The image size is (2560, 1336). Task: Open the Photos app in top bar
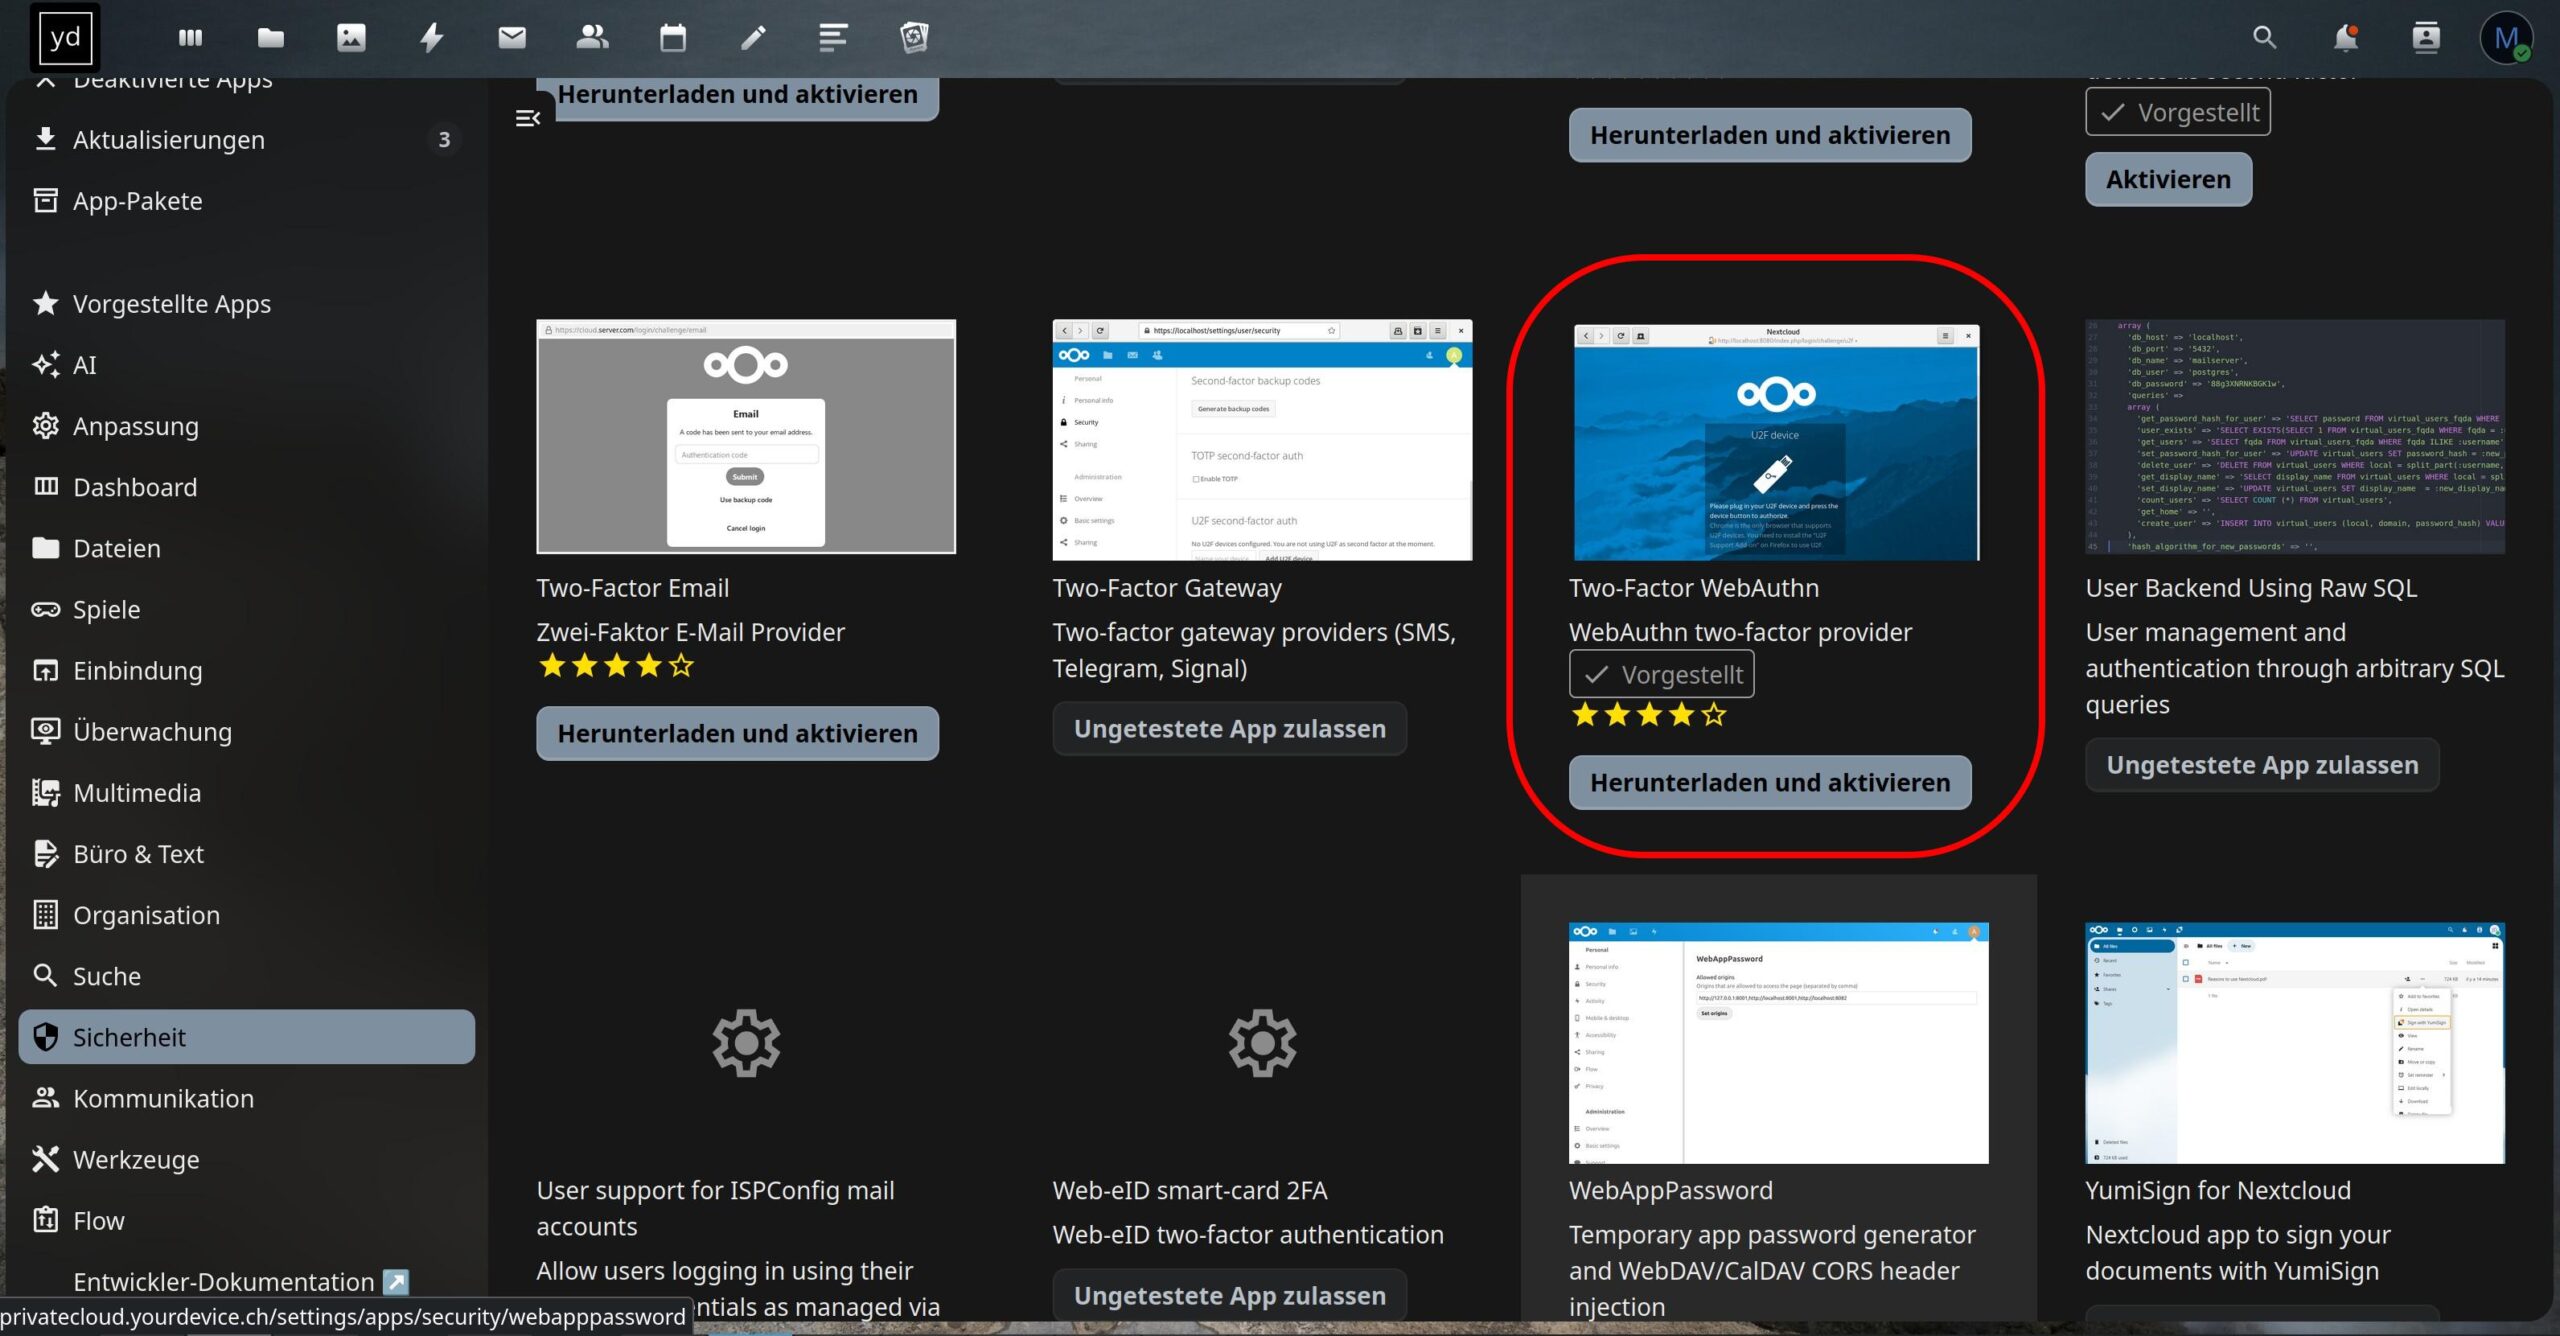pos(351,38)
